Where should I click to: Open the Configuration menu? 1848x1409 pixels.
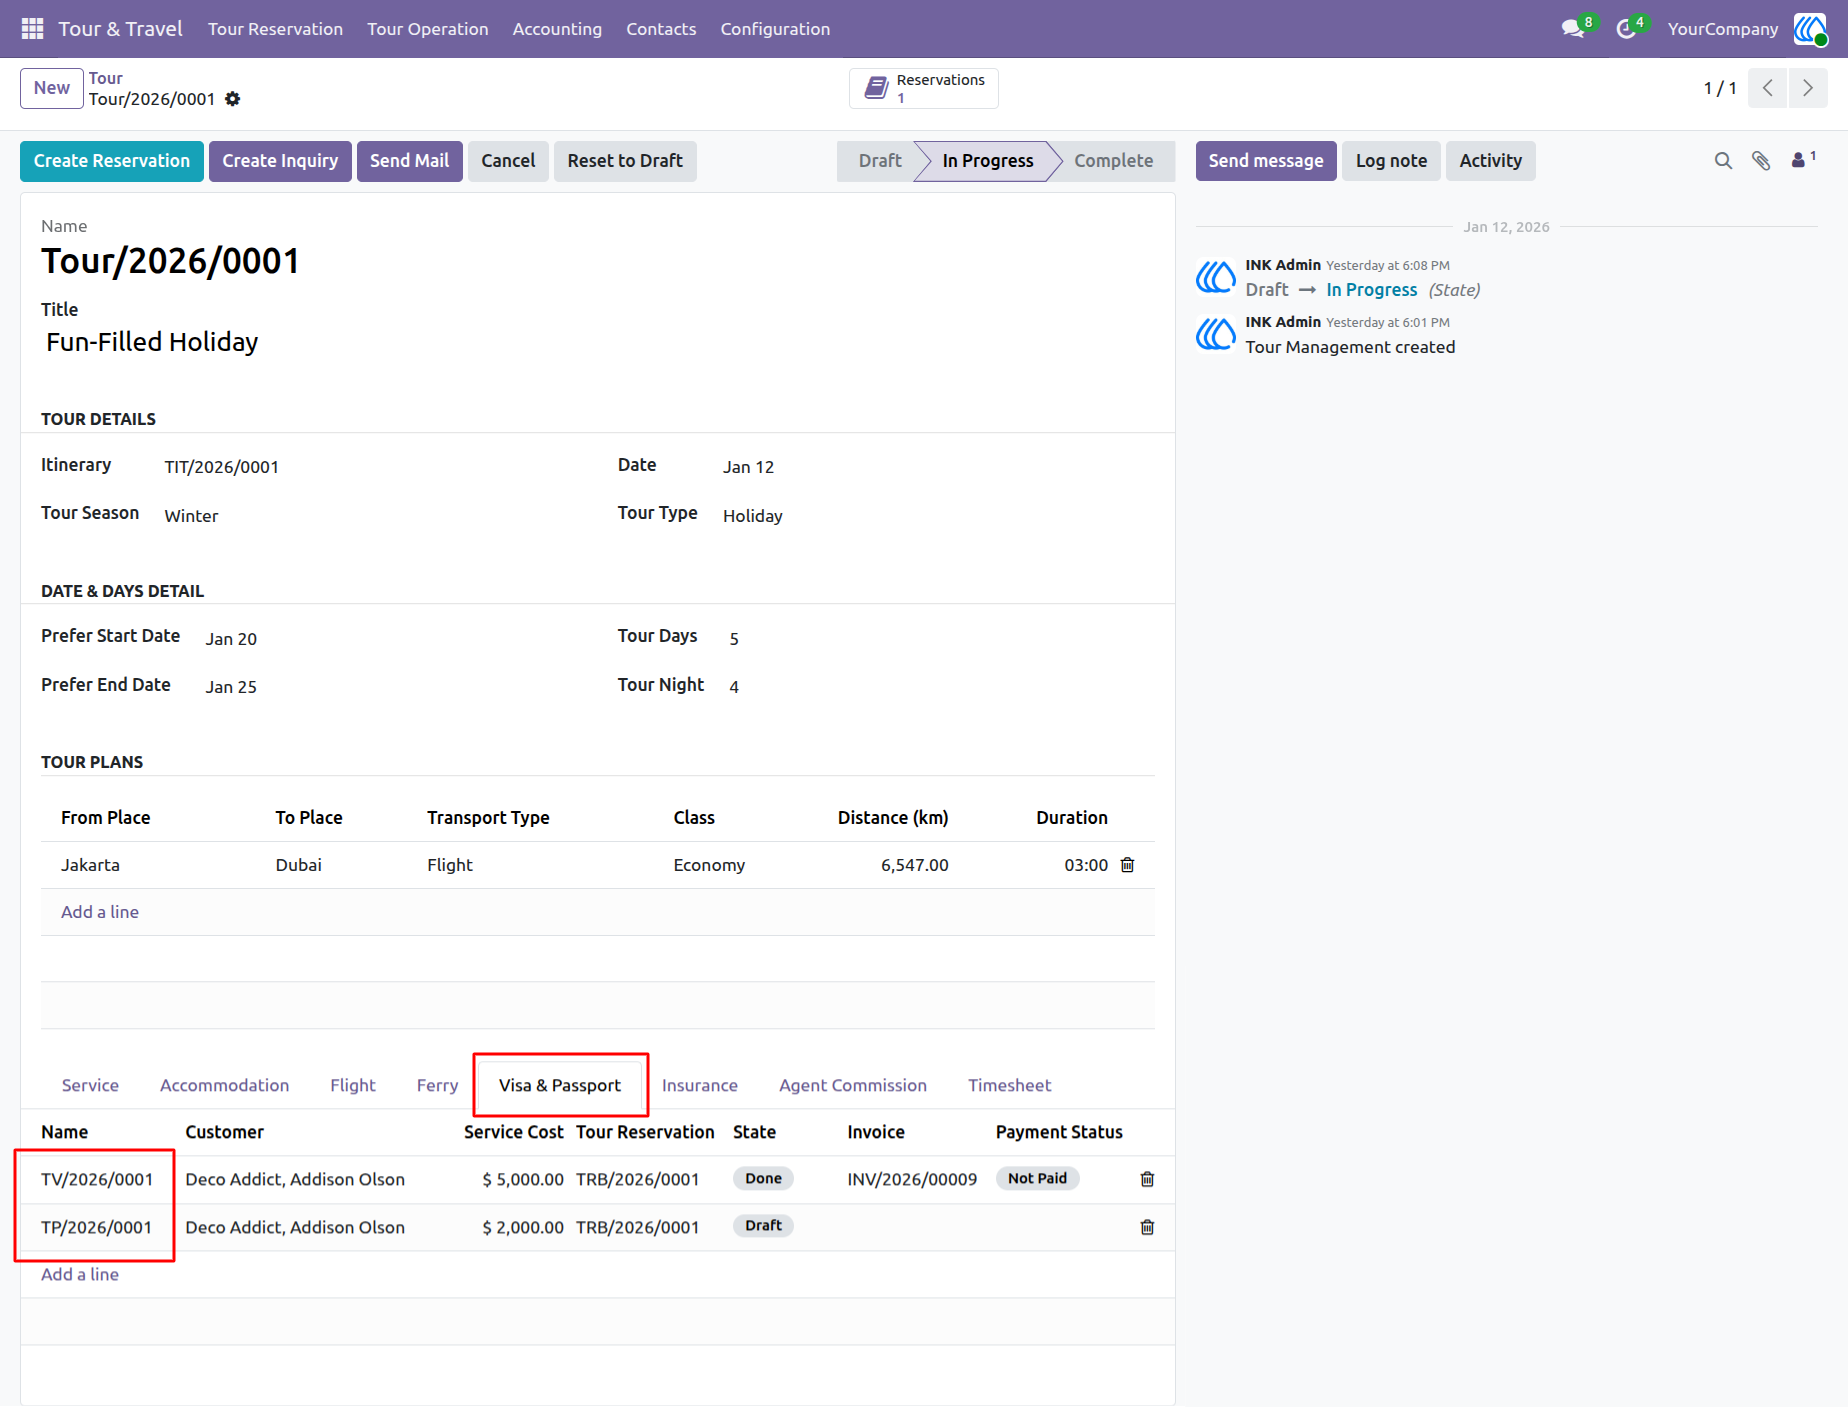tap(775, 29)
